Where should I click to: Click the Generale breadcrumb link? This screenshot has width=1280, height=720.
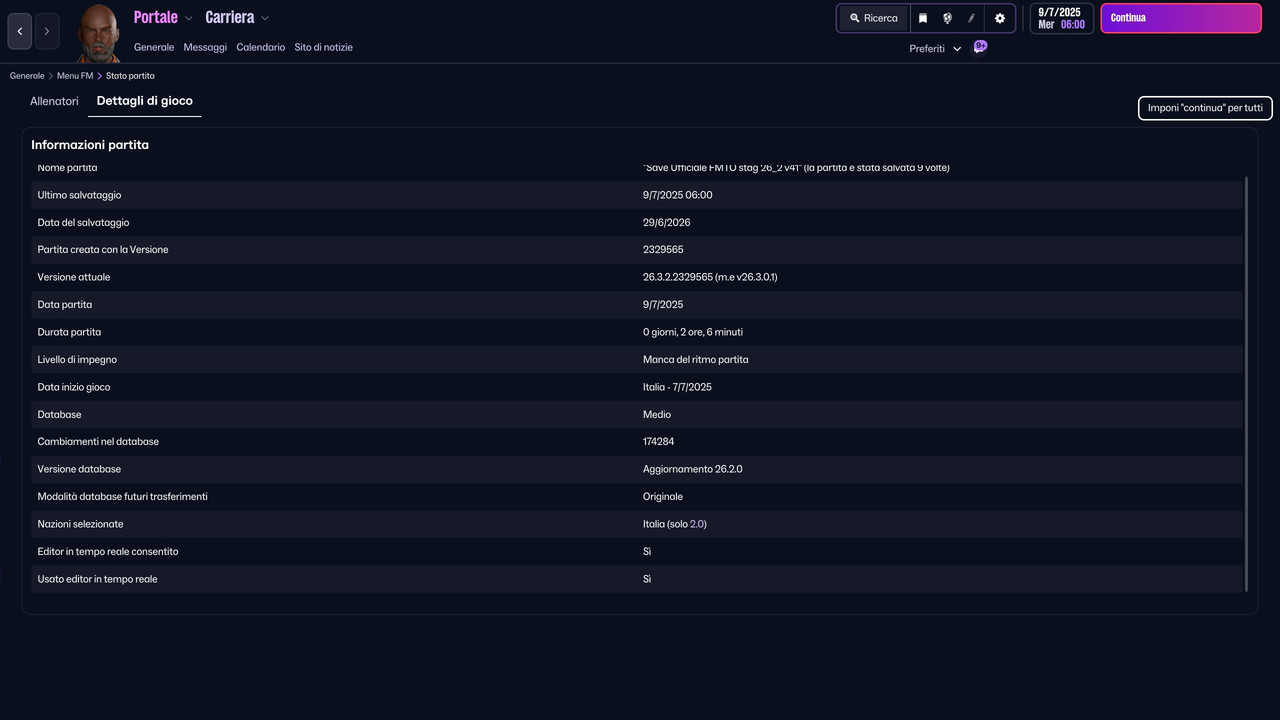click(x=27, y=76)
